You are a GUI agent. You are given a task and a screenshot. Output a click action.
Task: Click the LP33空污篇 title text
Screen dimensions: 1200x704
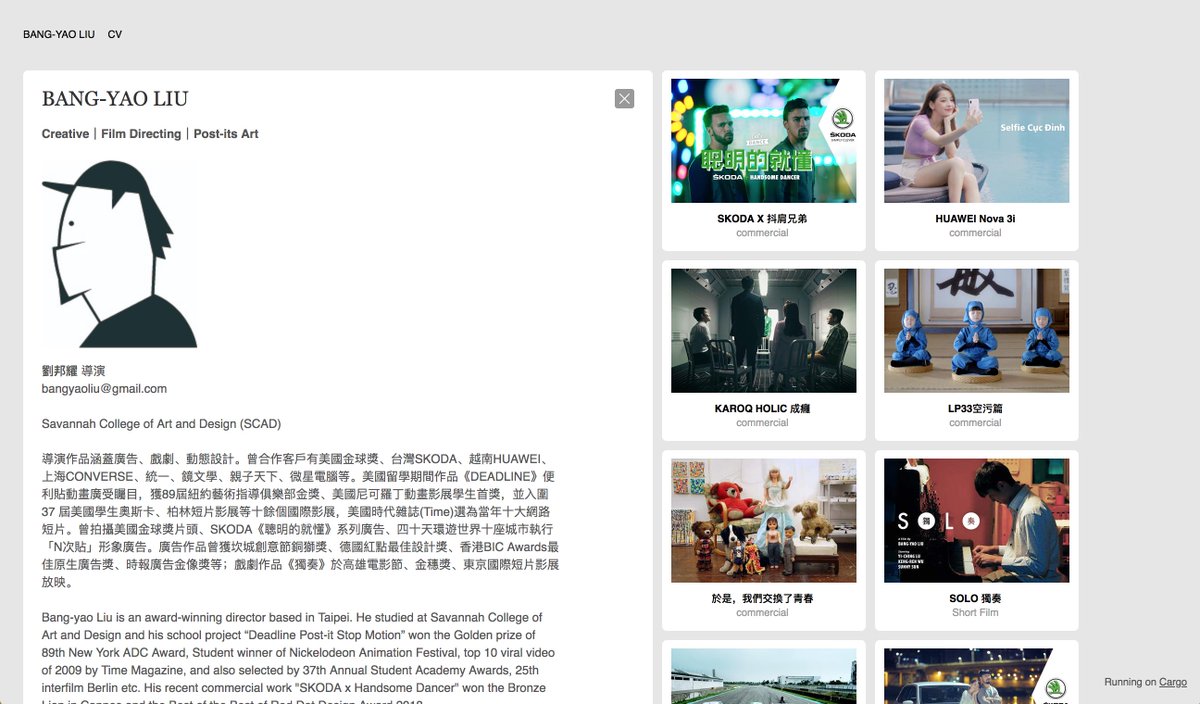coord(975,408)
